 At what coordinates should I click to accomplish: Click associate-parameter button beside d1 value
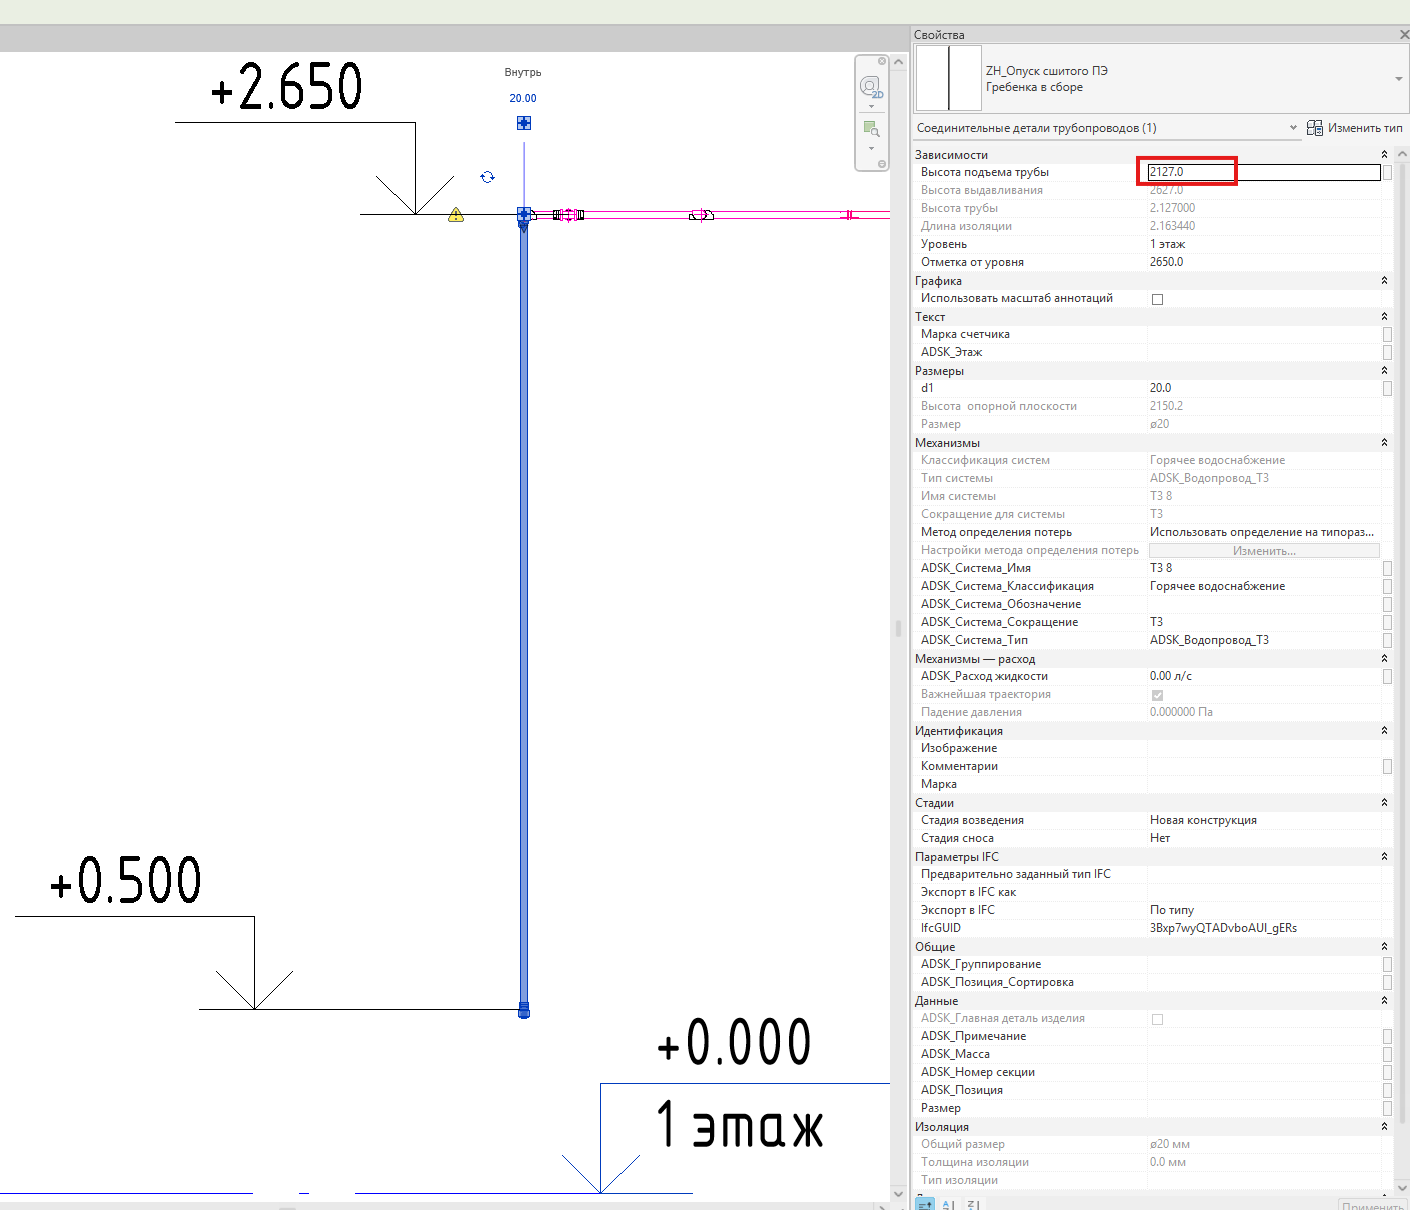click(1388, 388)
